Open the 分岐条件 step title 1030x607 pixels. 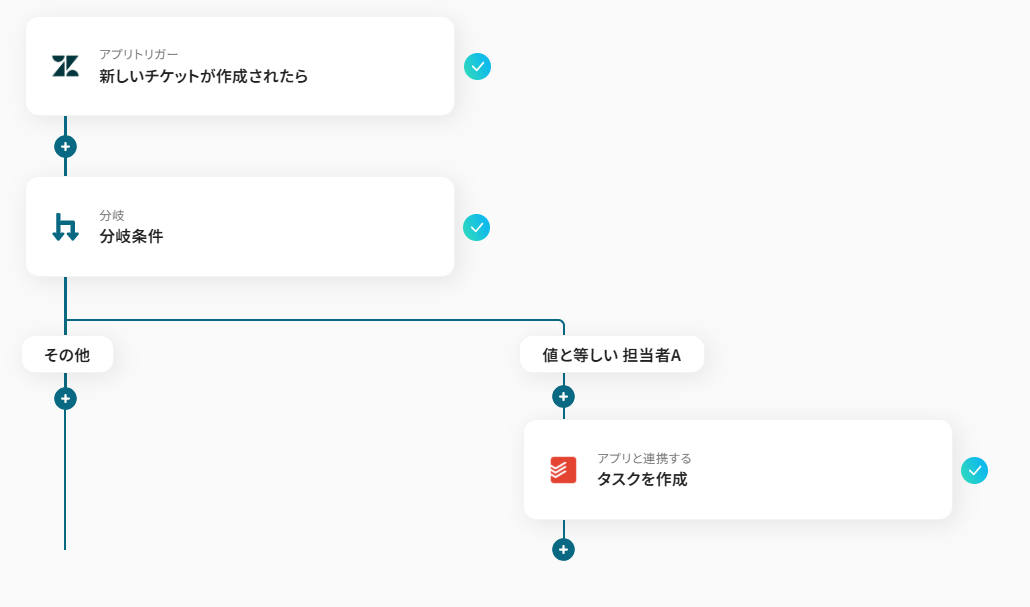pos(131,237)
